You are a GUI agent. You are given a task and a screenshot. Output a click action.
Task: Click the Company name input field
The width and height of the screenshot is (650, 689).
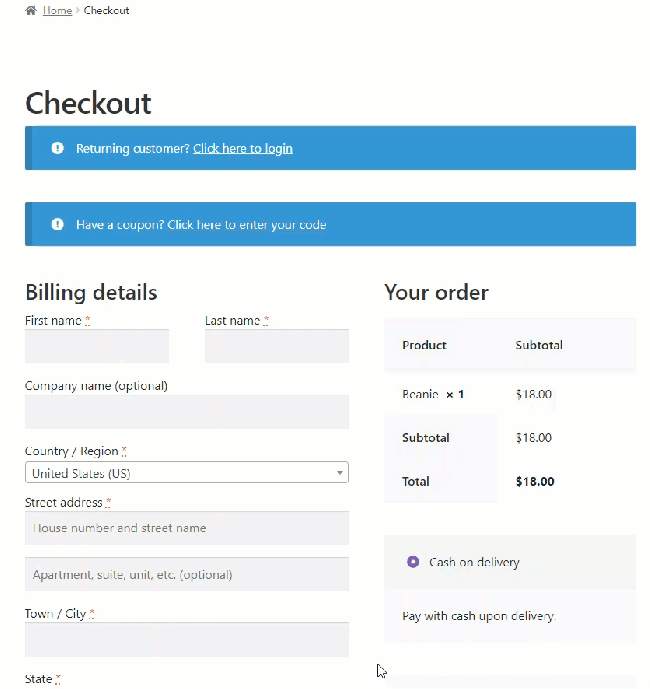pyautogui.click(x=187, y=411)
